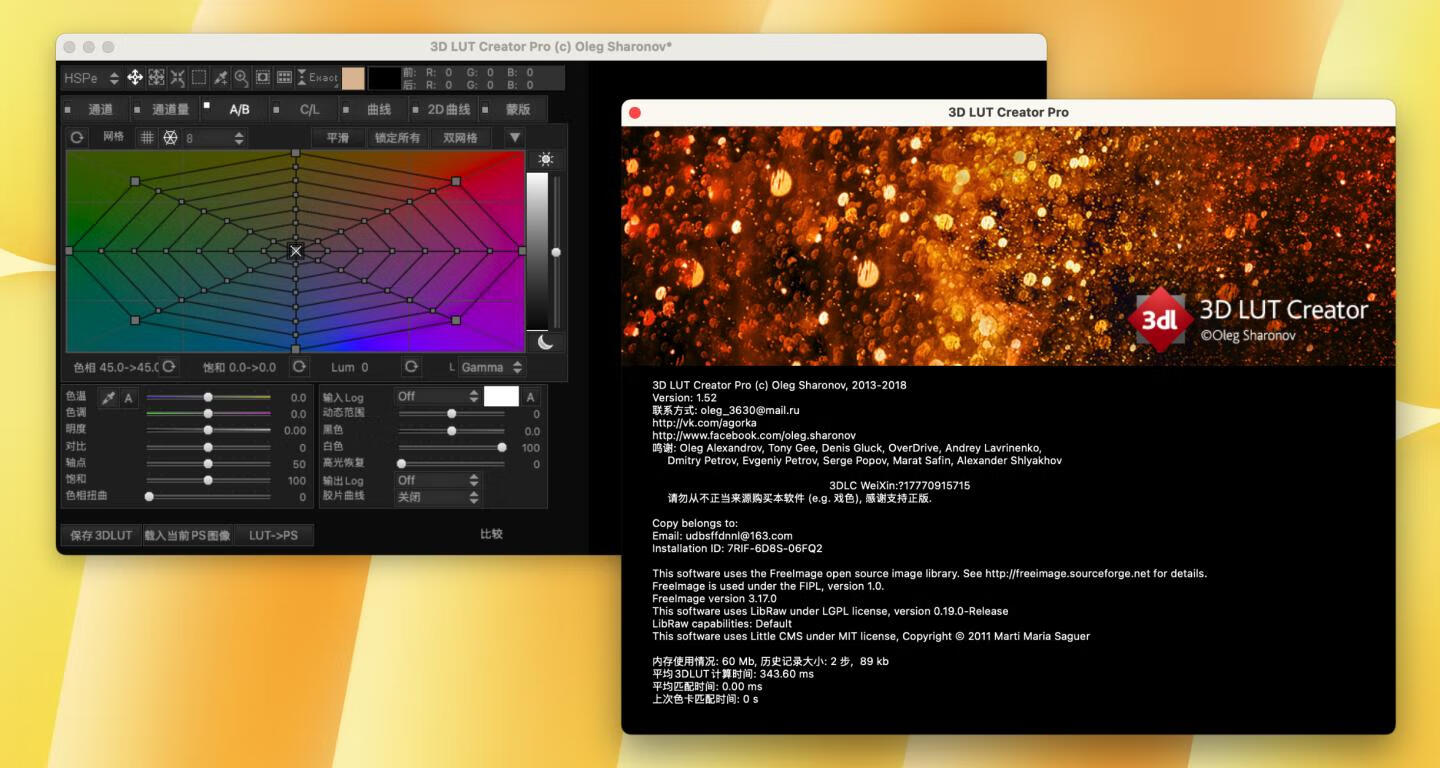Click the 色相 45.0->45.0 value field

coord(115,367)
